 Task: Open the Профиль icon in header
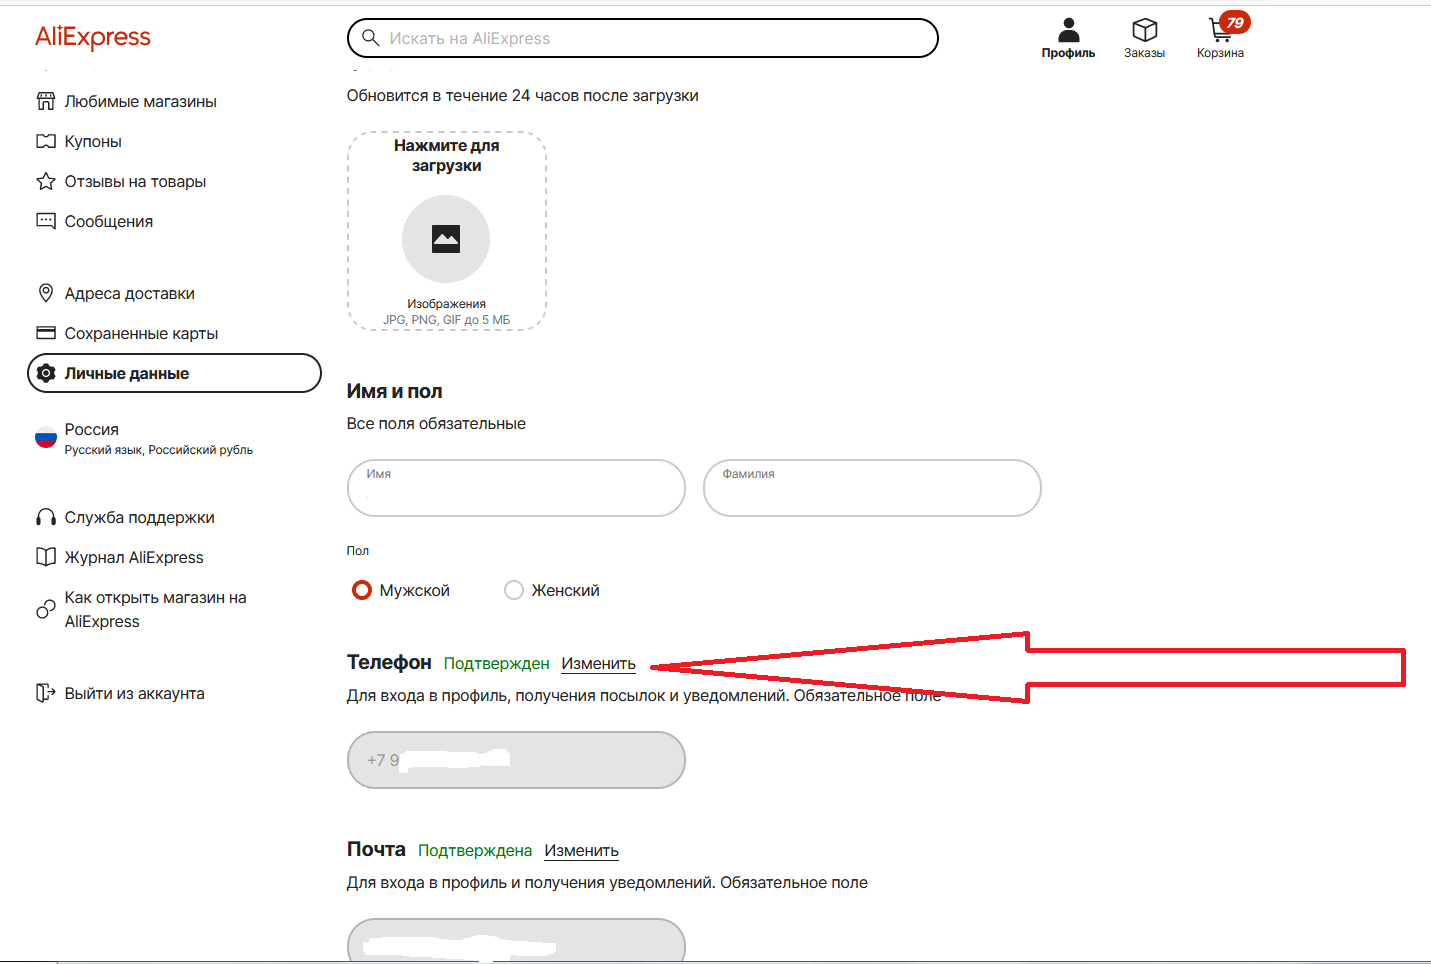(x=1068, y=29)
